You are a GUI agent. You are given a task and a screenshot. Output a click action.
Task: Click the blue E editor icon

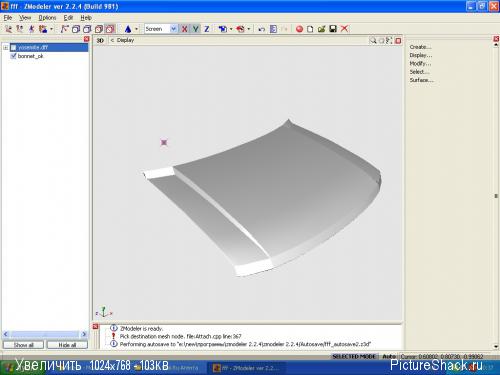(273, 29)
